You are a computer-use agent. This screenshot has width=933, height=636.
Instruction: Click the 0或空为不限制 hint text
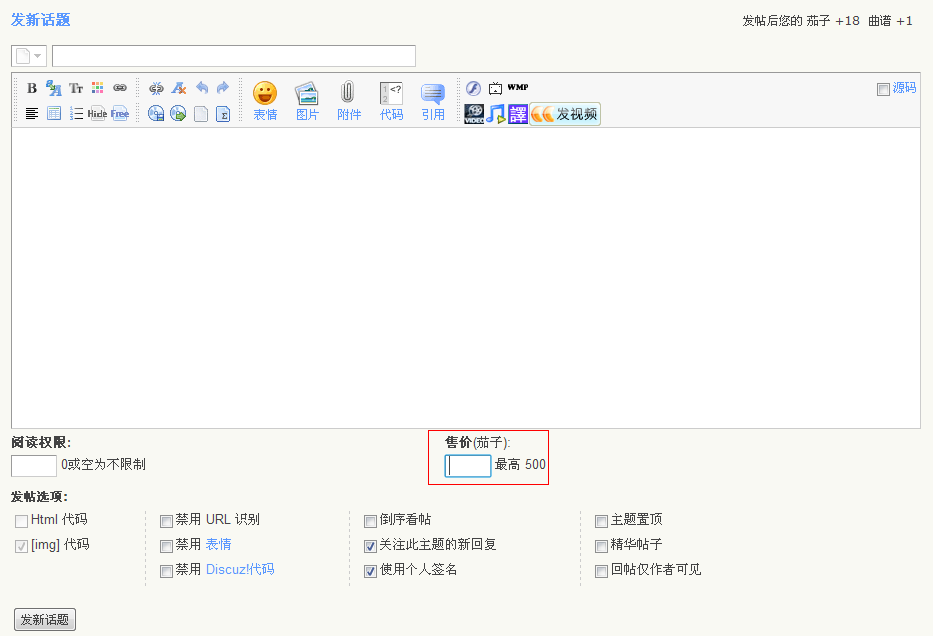pyautogui.click(x=104, y=465)
